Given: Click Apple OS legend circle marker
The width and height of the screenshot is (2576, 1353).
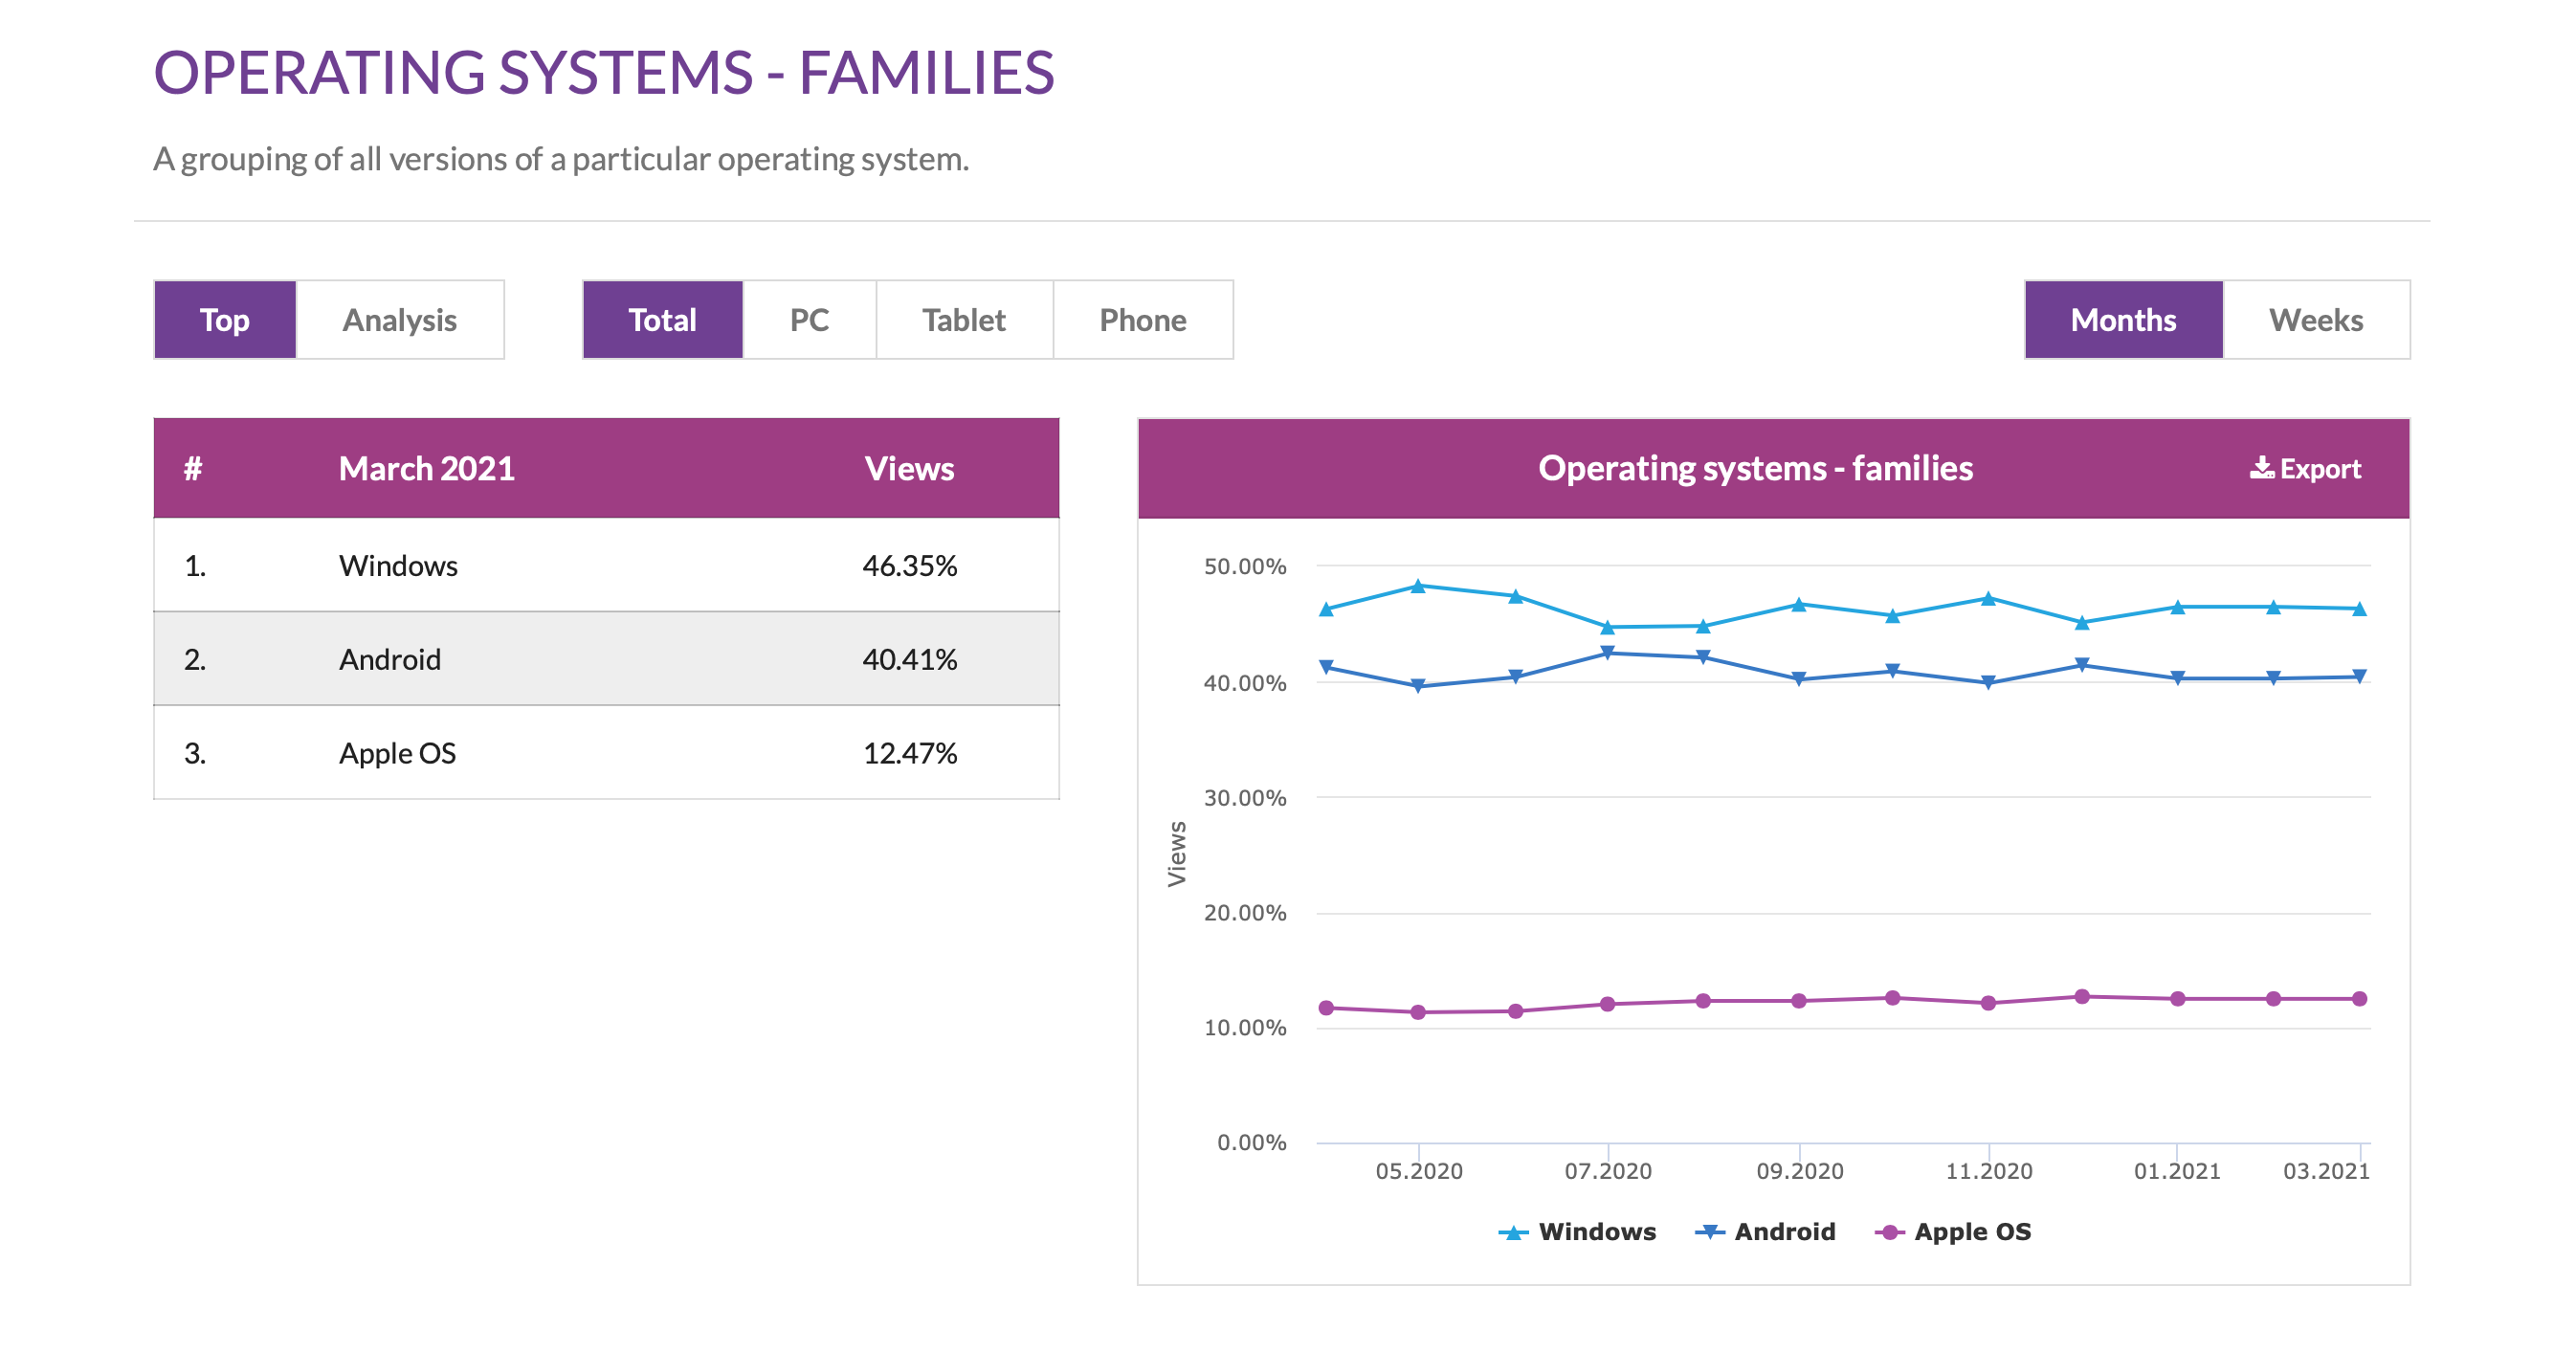Looking at the screenshot, I should pyautogui.click(x=1889, y=1232).
